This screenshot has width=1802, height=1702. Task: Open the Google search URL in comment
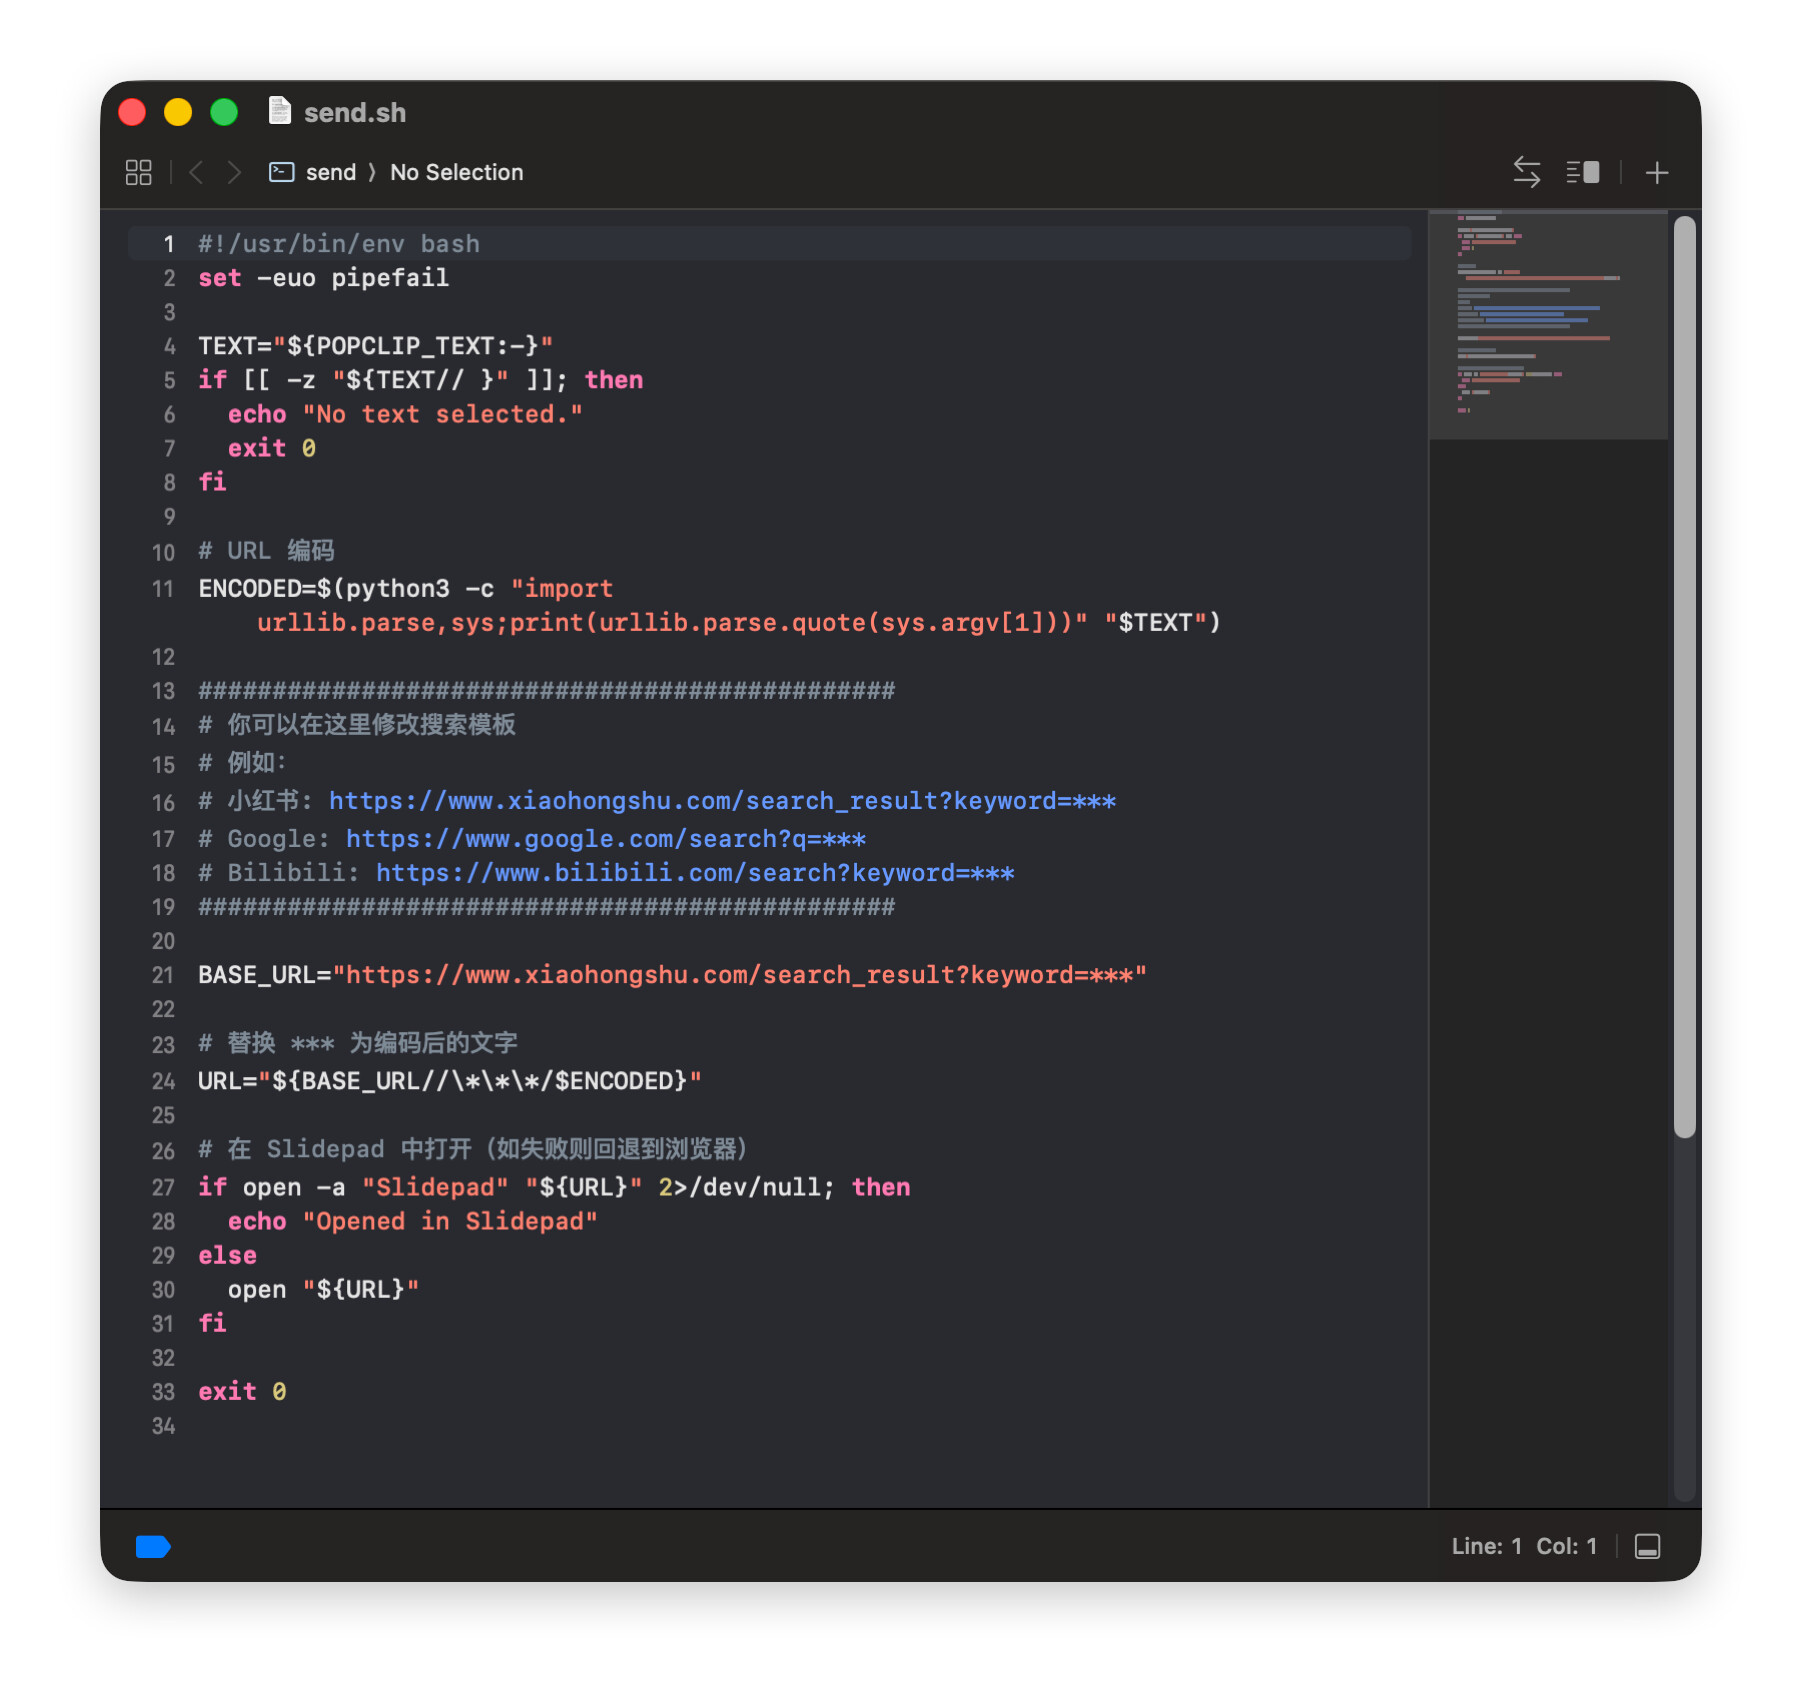pyautogui.click(x=605, y=839)
